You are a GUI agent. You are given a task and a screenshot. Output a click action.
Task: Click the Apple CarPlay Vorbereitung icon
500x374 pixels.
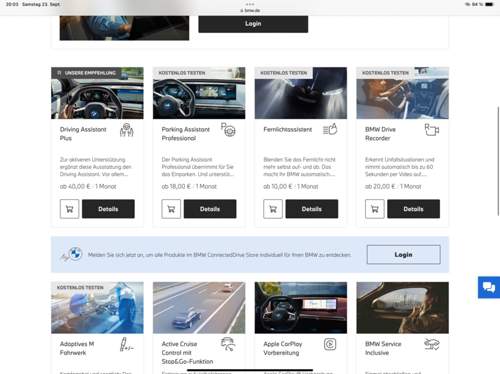pyautogui.click(x=330, y=344)
